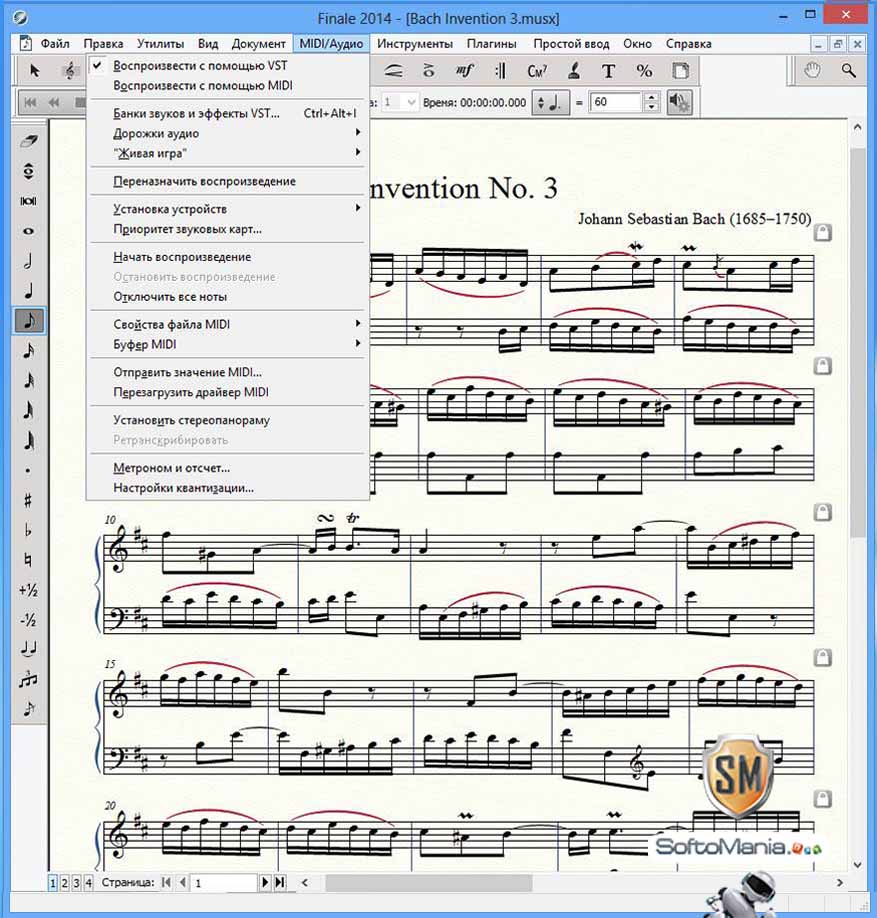Increase tempo with the up stepper arrow
The width and height of the screenshot is (877, 918).
651,97
